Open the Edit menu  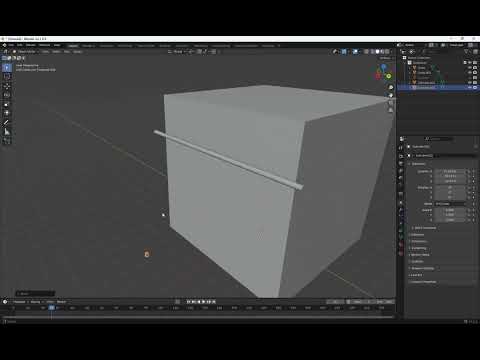click(x=20, y=45)
